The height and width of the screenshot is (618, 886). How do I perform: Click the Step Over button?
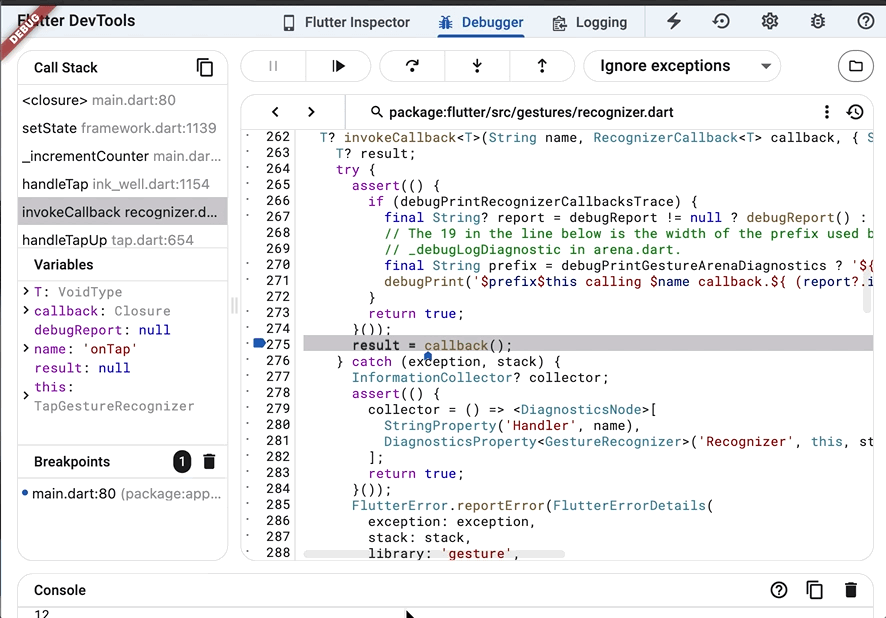click(x=412, y=66)
